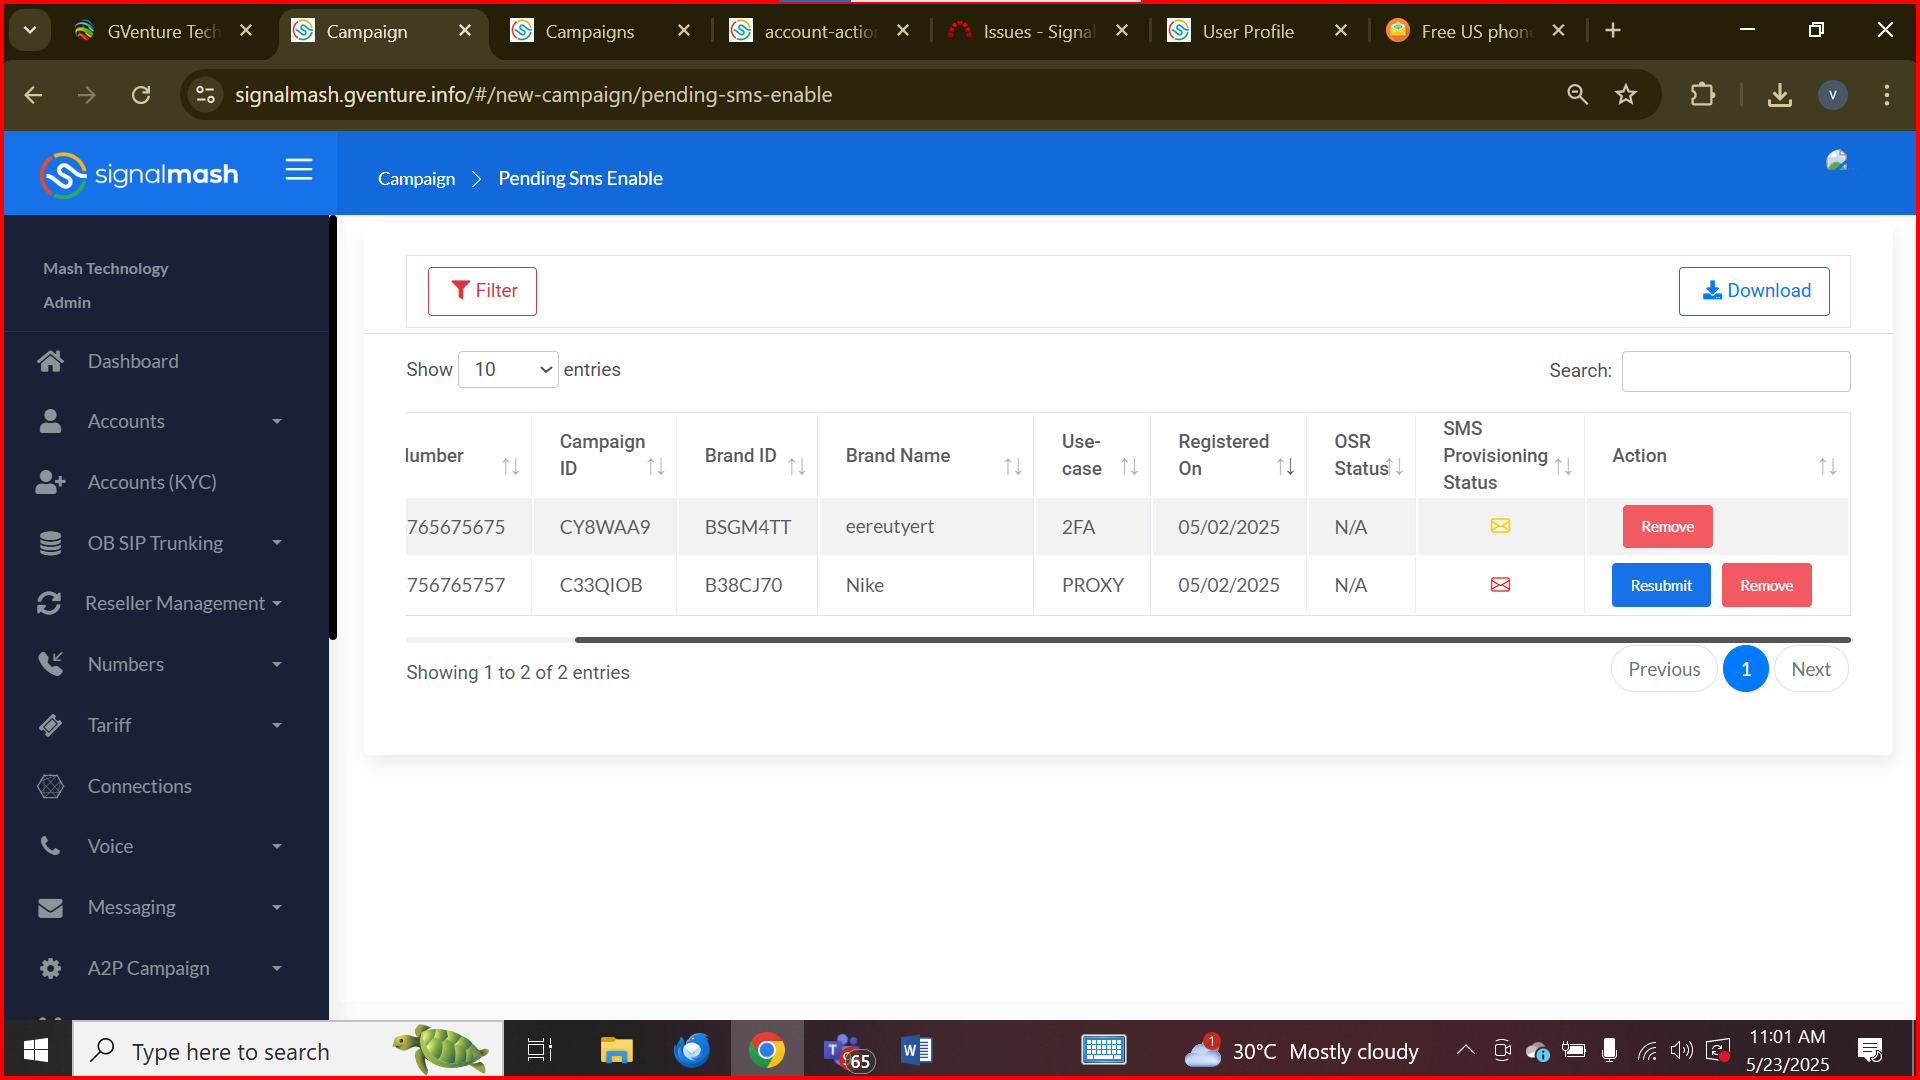Click the Download button
This screenshot has height=1080, width=1920.
point(1754,291)
